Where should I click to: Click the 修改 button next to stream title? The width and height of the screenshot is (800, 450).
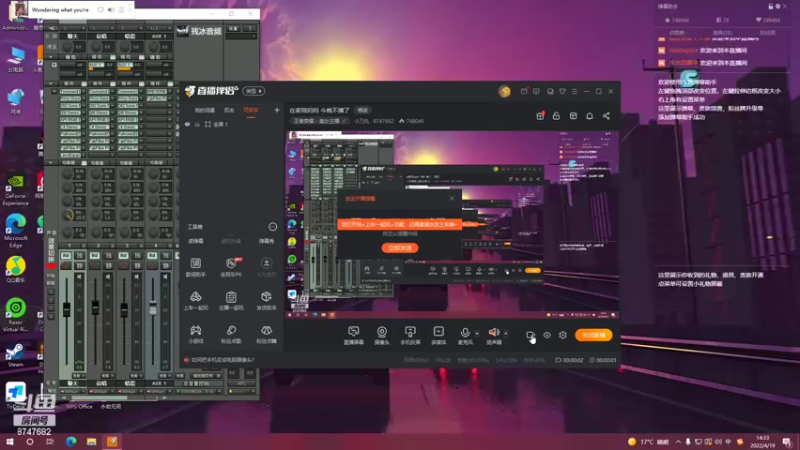(x=363, y=110)
